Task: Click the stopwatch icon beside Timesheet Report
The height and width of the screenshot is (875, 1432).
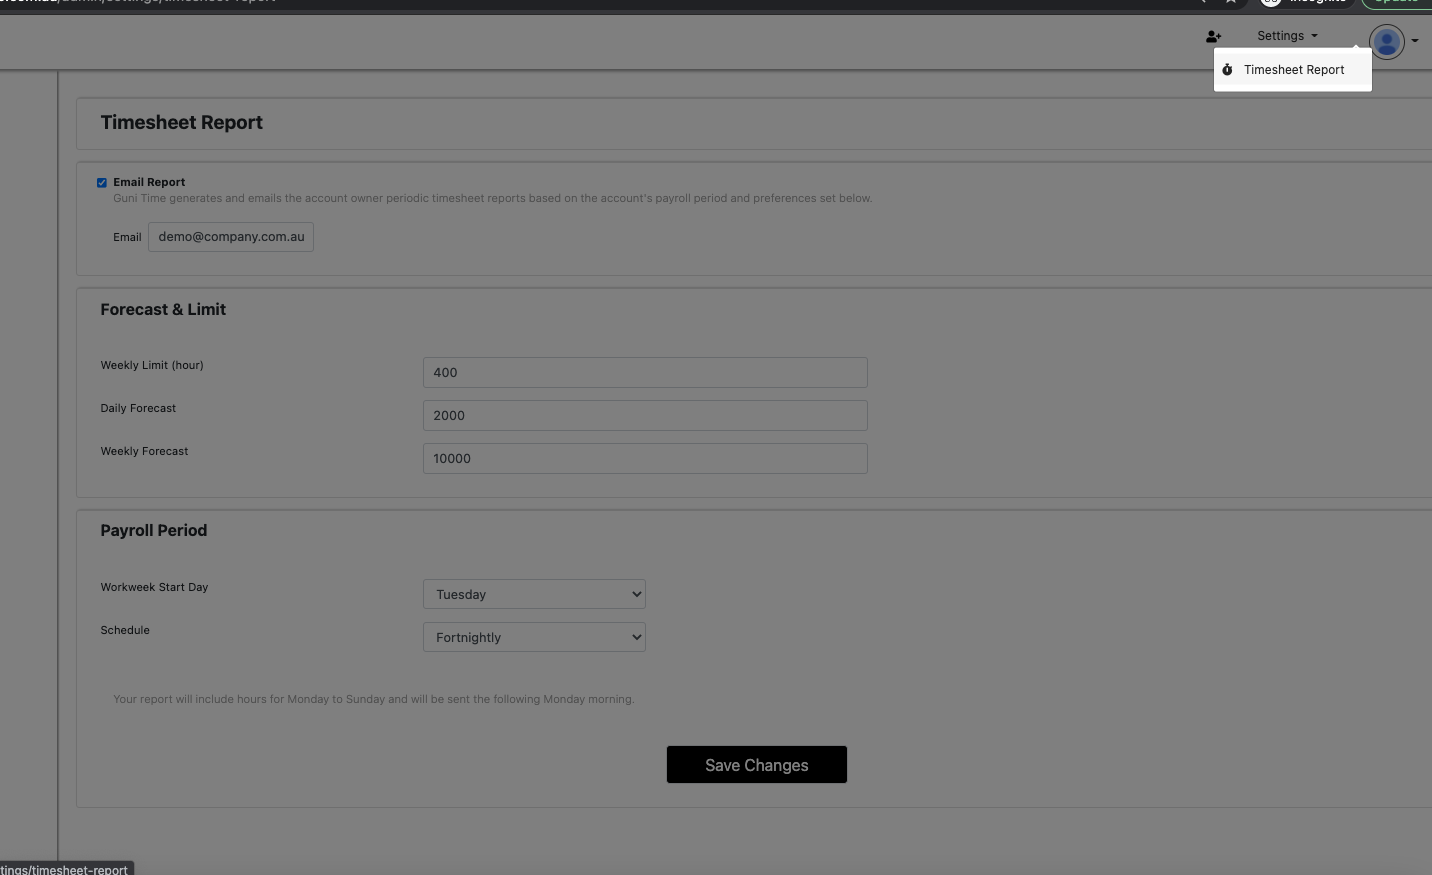Action: pyautogui.click(x=1228, y=69)
